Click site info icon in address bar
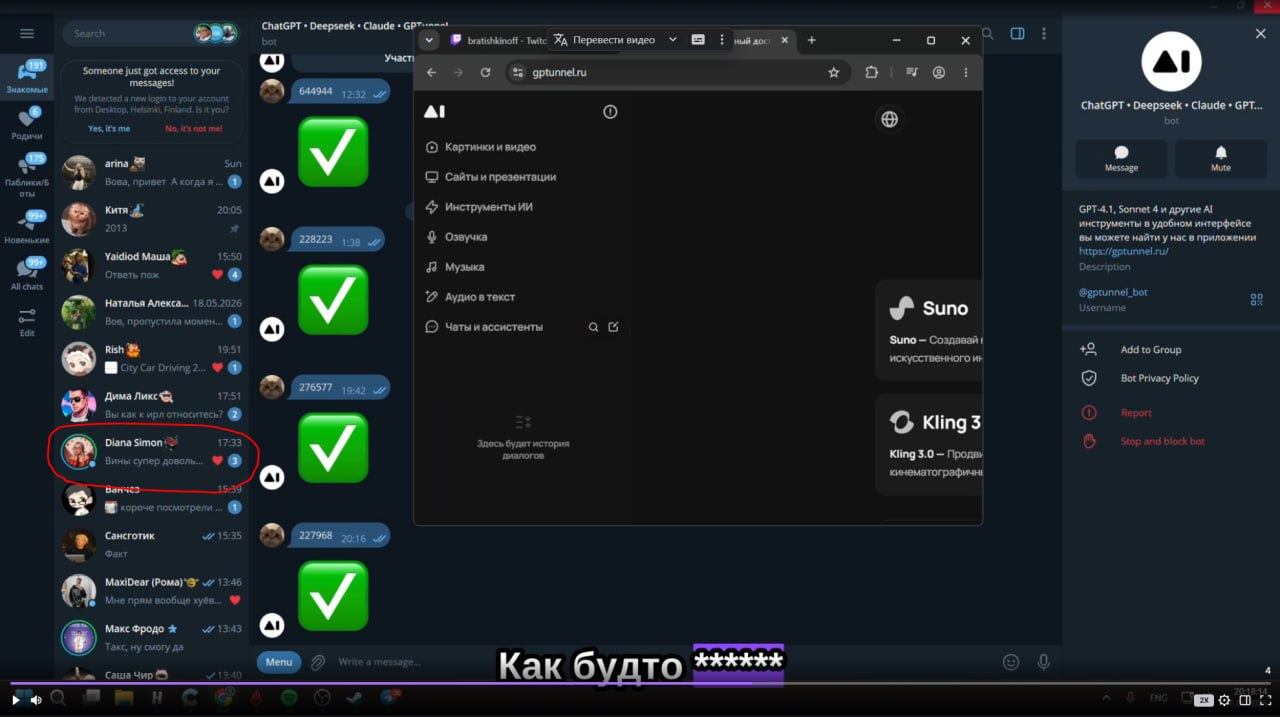Viewport: 1280px width, 717px height. 517,73
